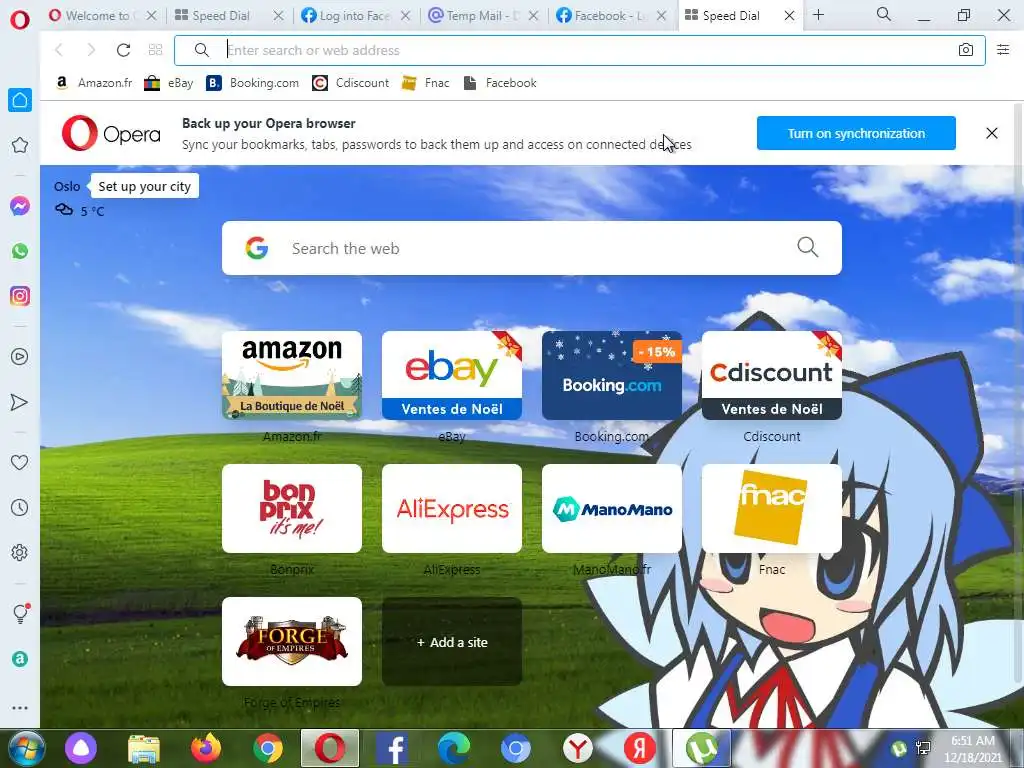Viewport: 1024px width, 768px height.
Task: Open Settings gear in sidebar
Action: coord(20,552)
